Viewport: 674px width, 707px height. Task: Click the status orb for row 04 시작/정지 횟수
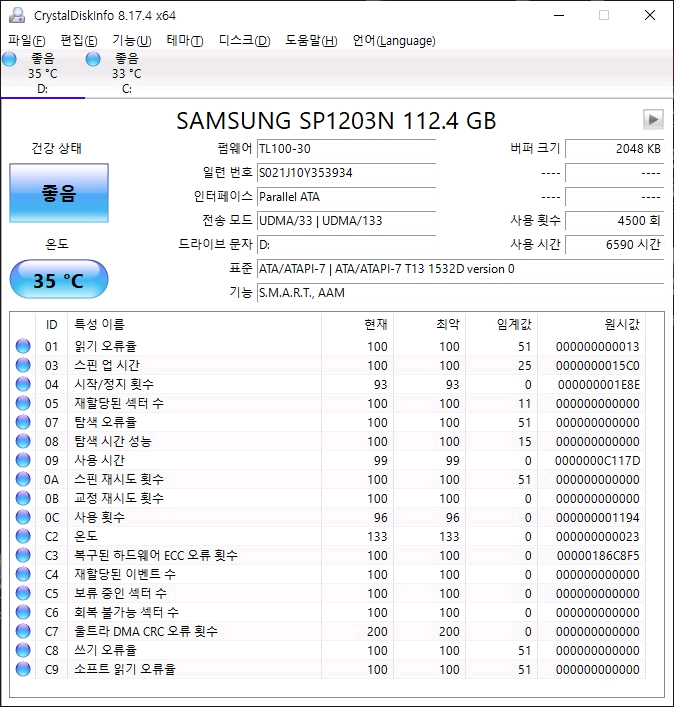coord(23,384)
